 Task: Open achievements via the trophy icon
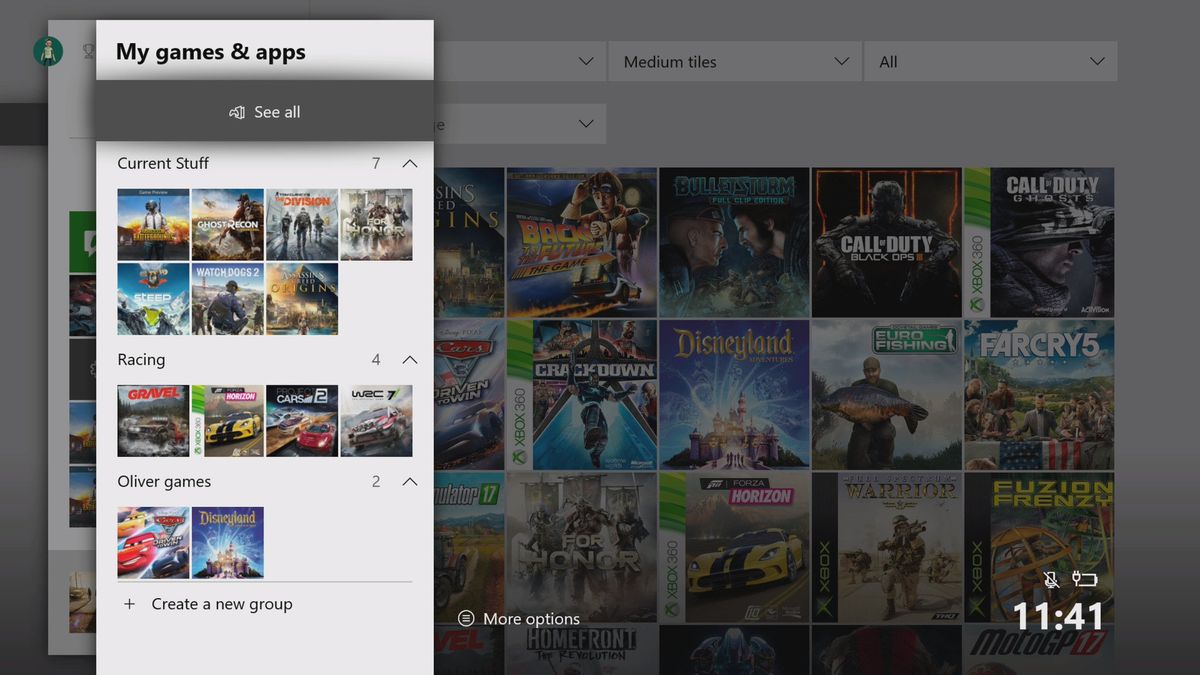tap(89, 51)
